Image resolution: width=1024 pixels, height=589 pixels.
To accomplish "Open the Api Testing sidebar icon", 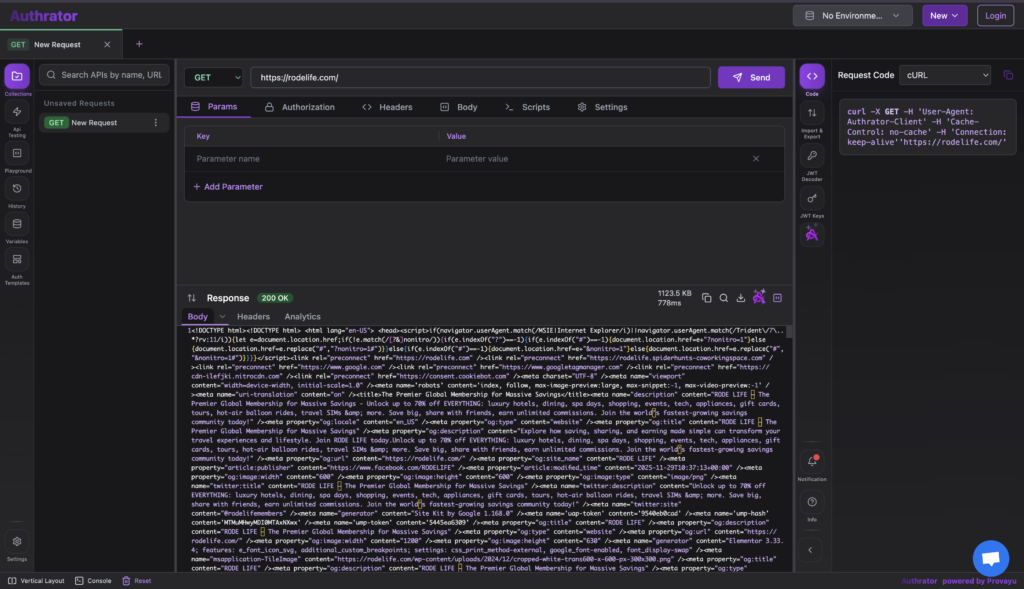I will coord(17,115).
